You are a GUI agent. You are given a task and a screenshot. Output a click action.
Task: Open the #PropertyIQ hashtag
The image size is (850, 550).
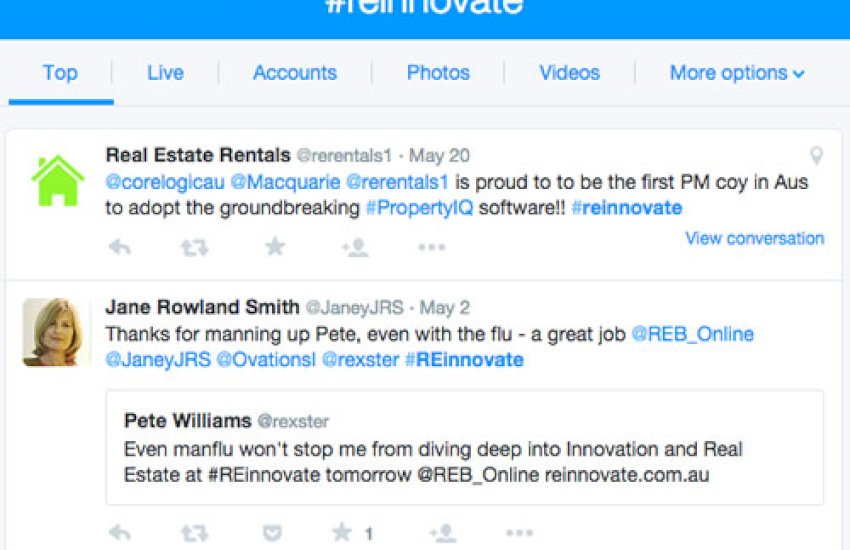click(420, 208)
